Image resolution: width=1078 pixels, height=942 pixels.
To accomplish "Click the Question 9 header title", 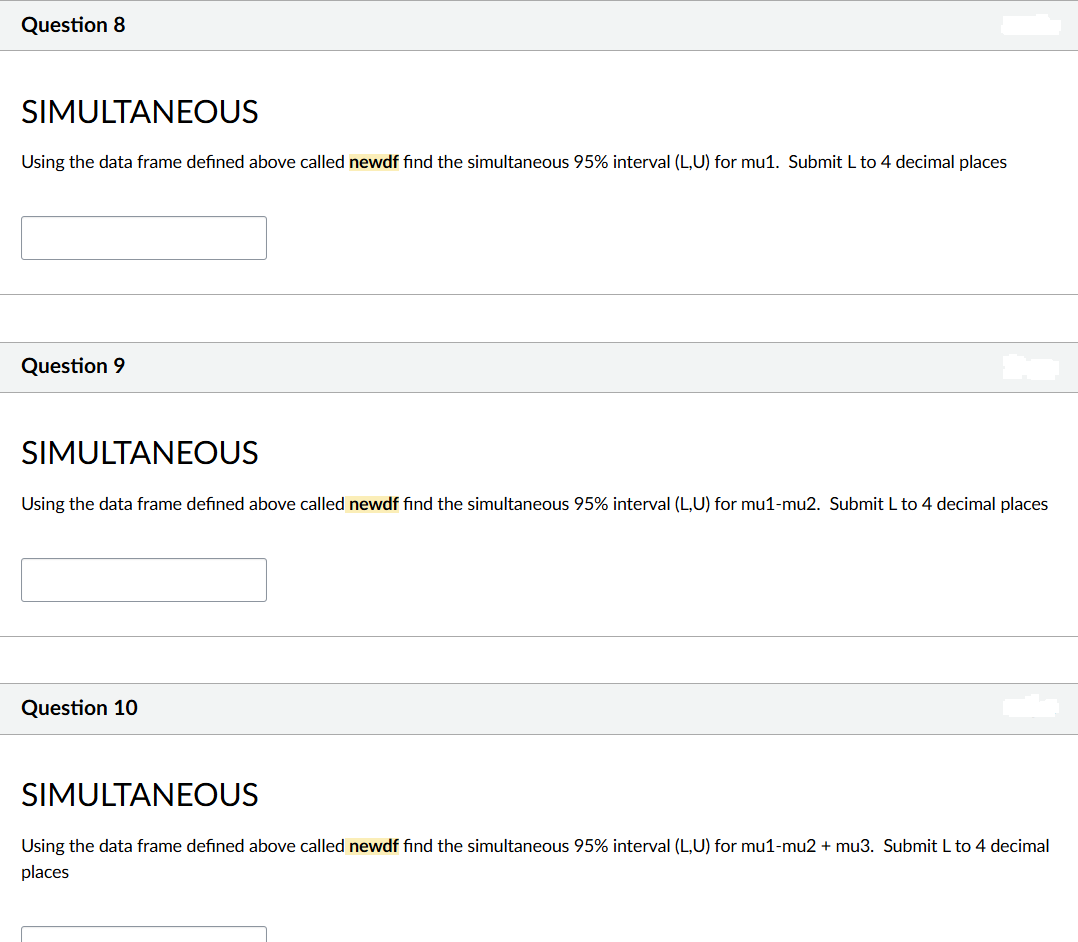I will 73,366.
